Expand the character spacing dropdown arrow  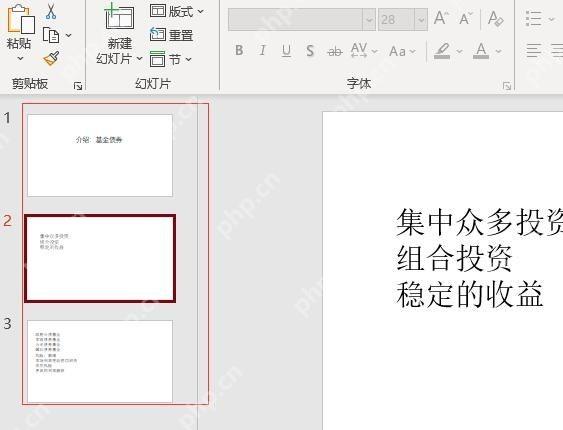click(x=374, y=52)
